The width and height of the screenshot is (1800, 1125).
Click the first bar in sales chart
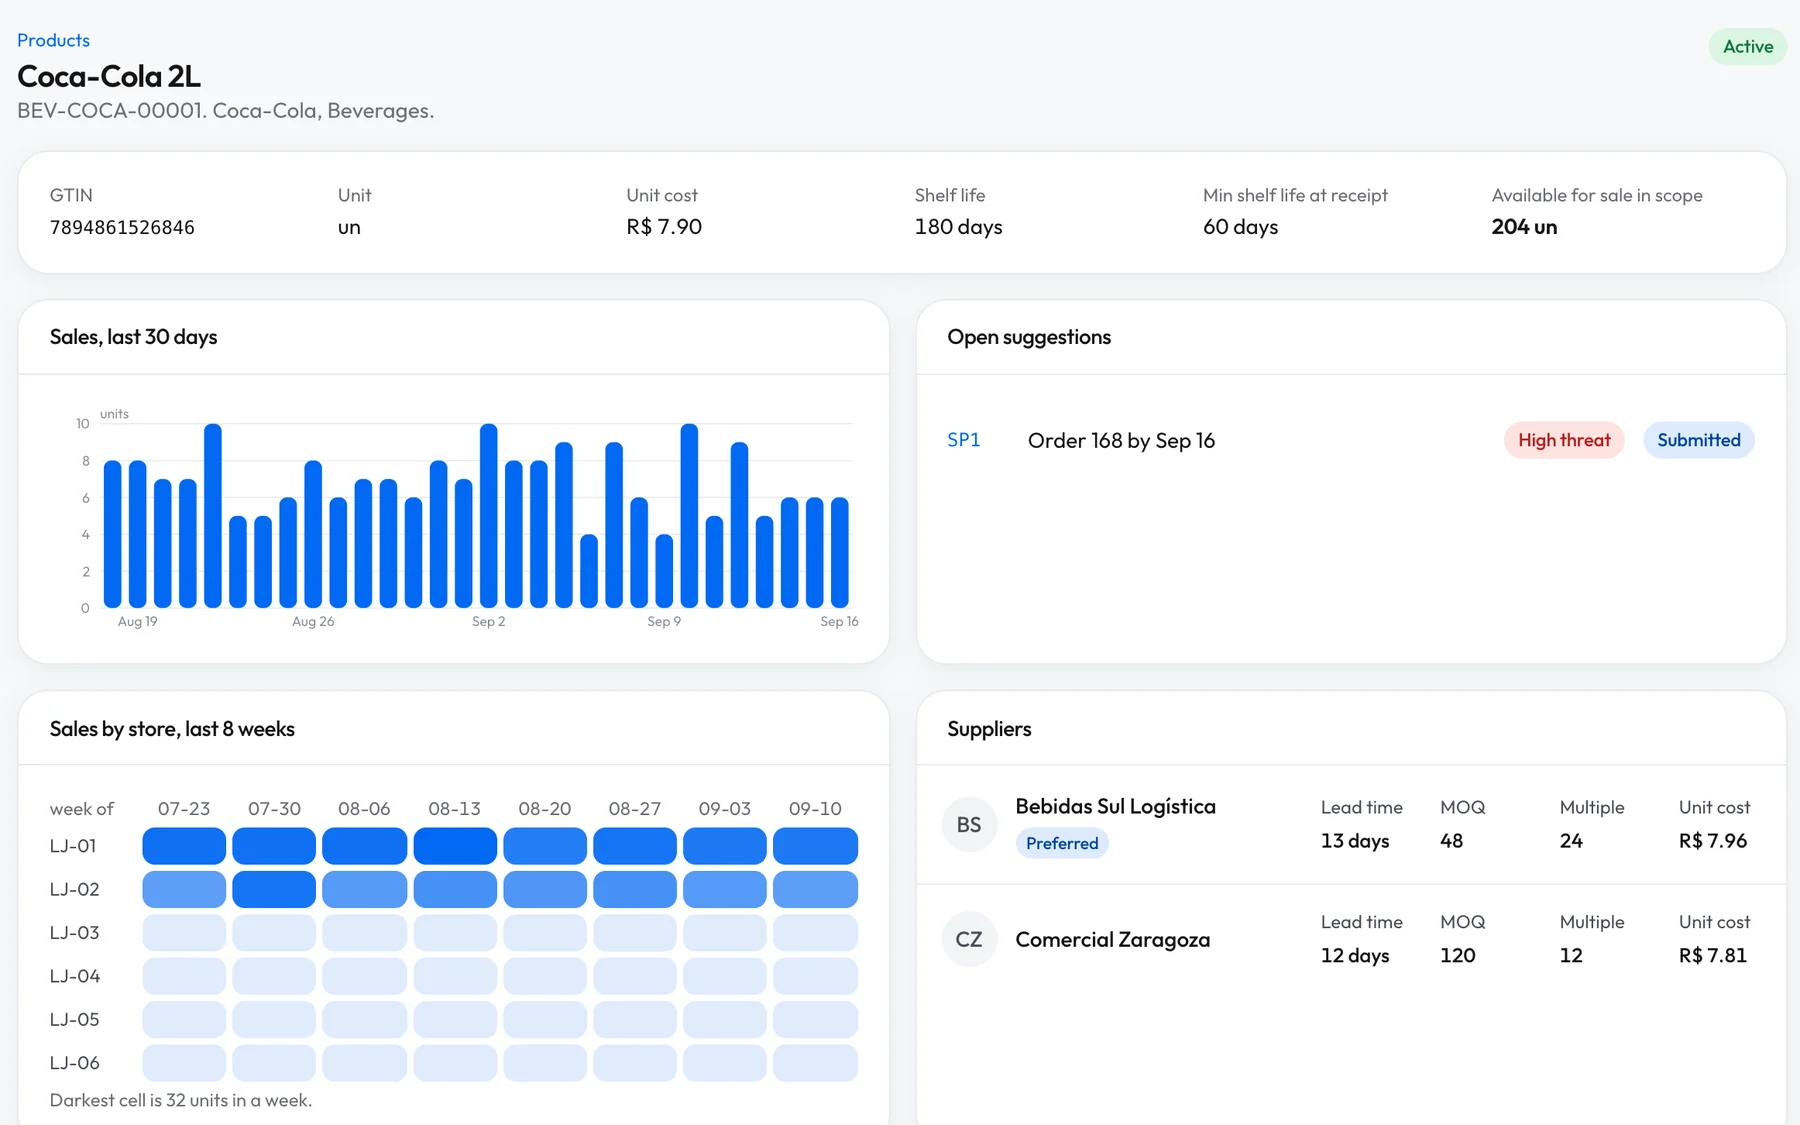click(x=112, y=534)
